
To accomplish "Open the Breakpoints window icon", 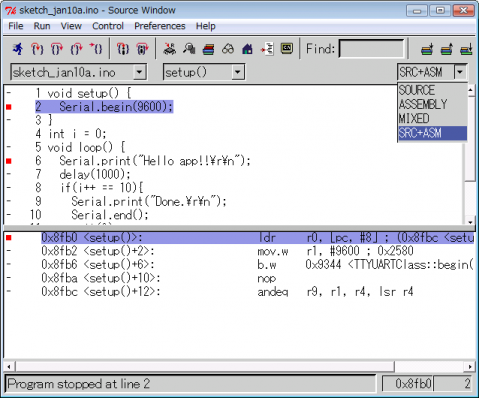I will 267,49.
